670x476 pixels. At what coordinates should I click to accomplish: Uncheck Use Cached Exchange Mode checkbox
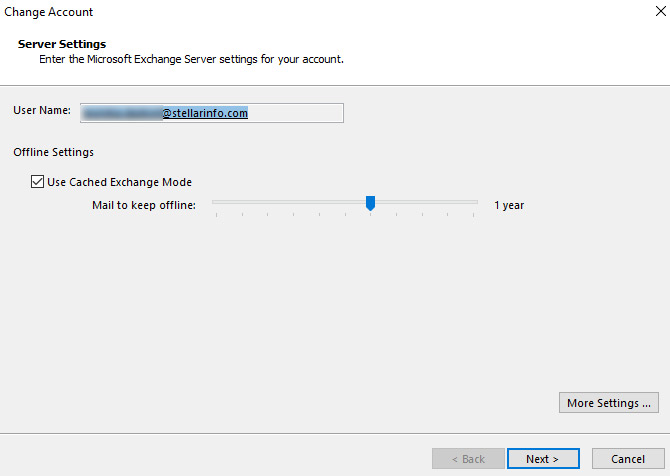tap(38, 182)
